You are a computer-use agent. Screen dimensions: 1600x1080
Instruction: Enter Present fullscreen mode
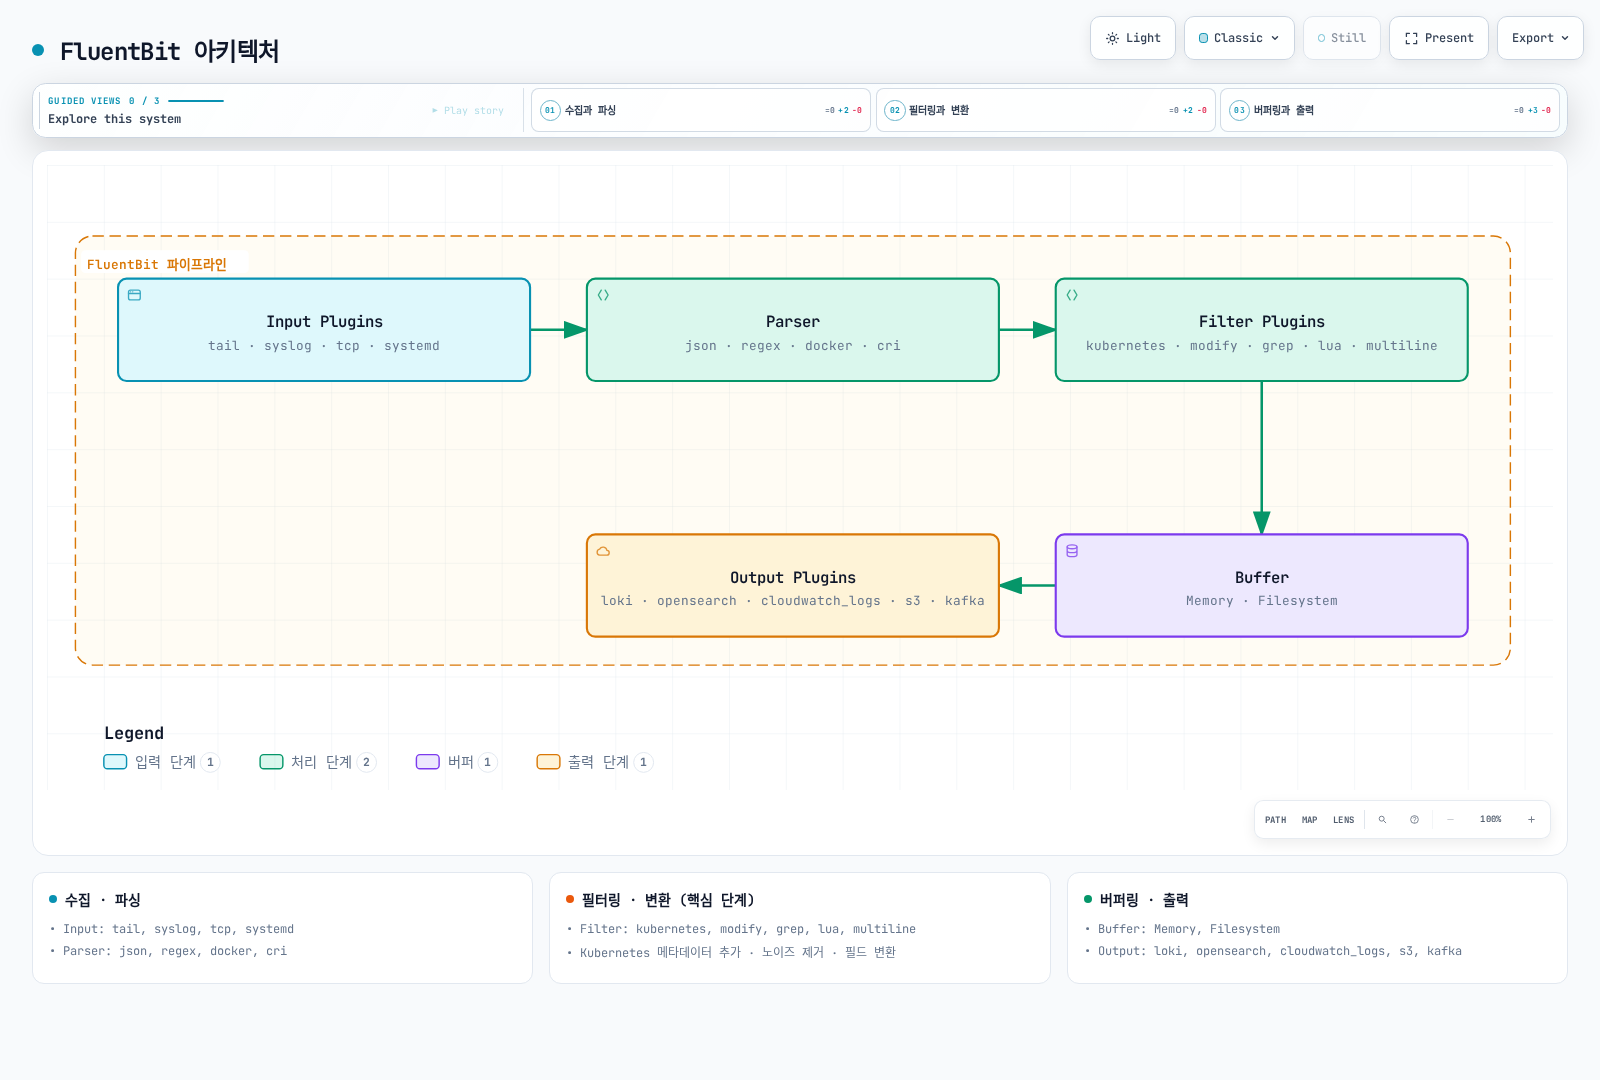[x=1439, y=38]
